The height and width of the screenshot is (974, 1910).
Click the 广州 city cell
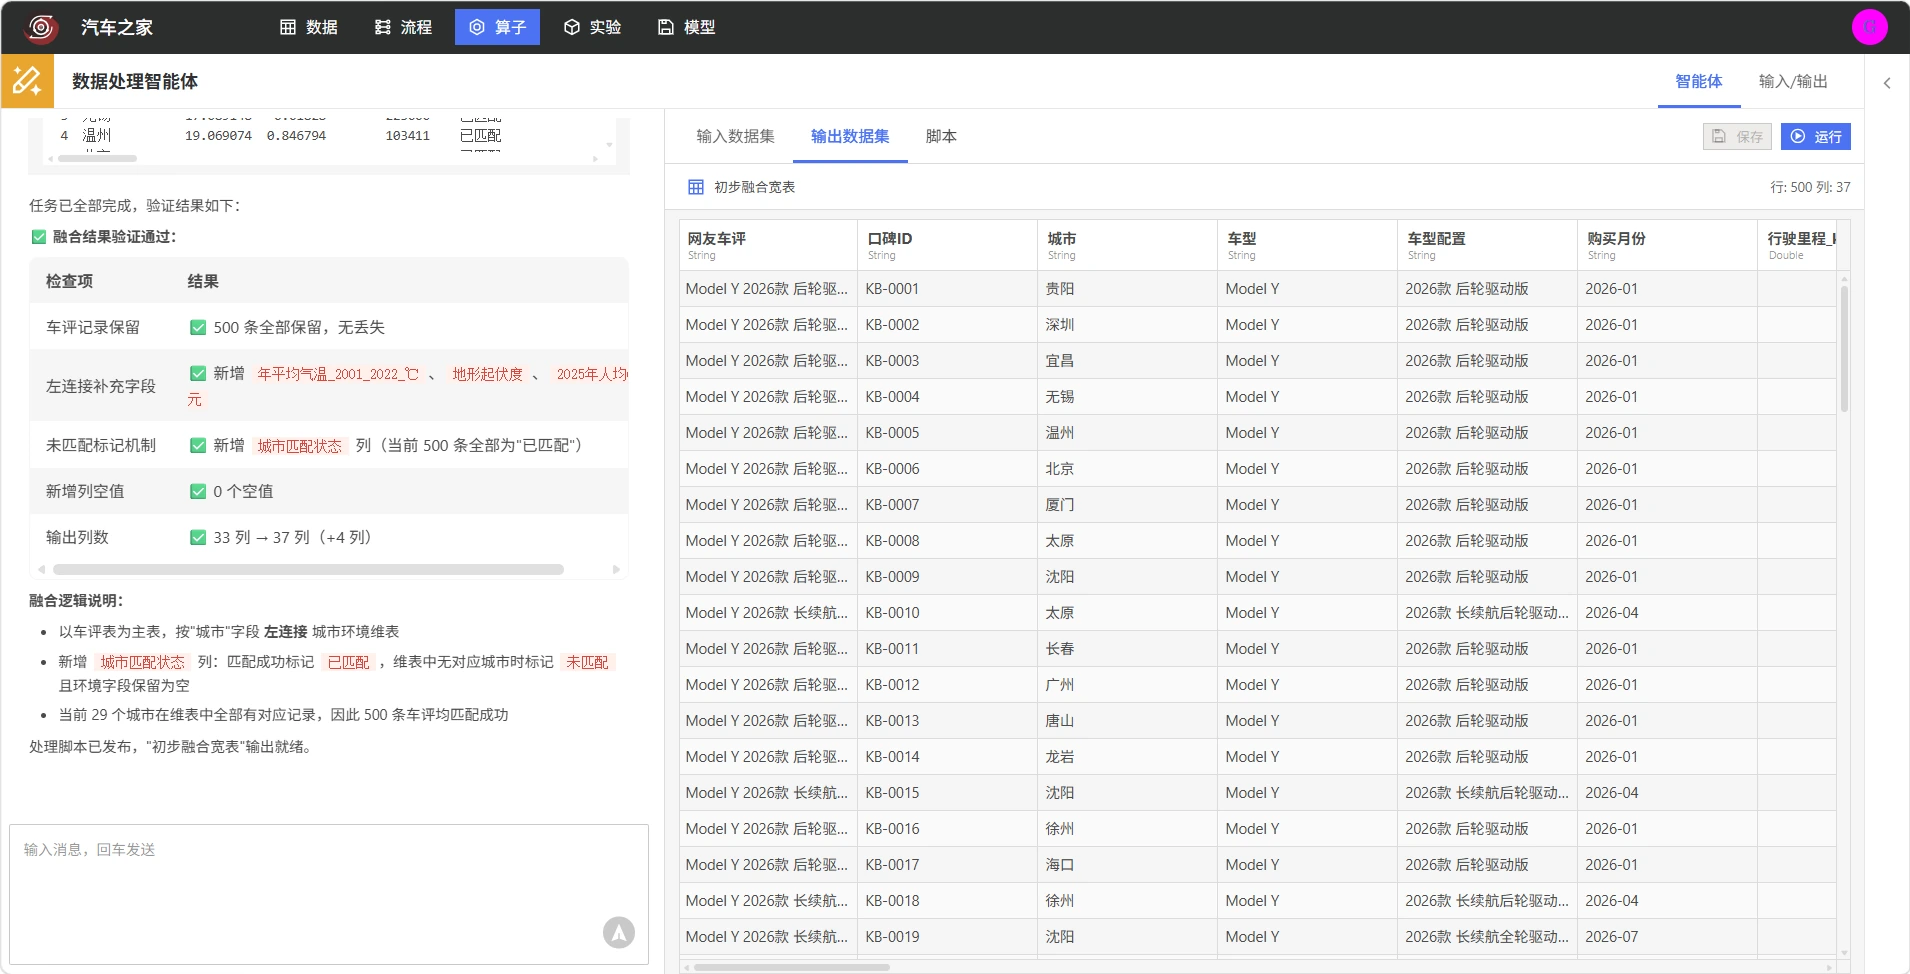click(x=1127, y=685)
